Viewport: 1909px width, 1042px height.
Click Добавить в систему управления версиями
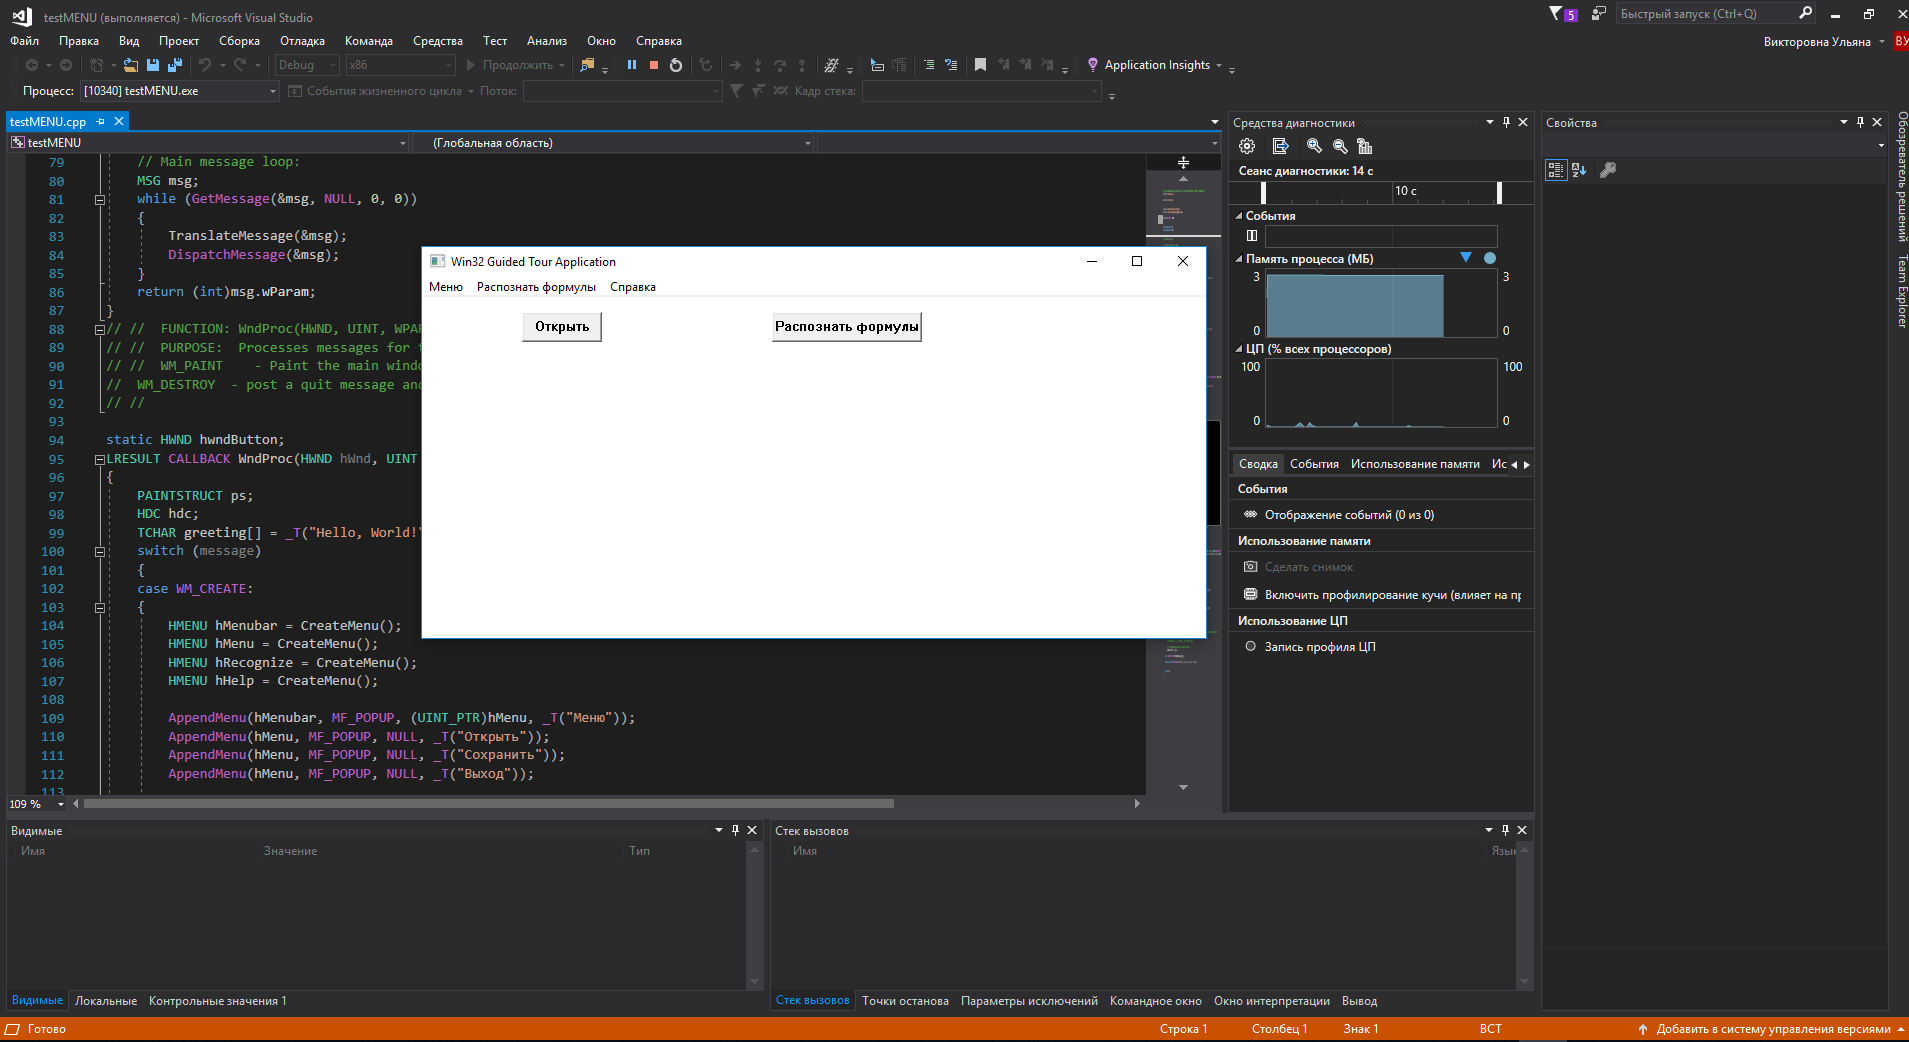click(1773, 1029)
